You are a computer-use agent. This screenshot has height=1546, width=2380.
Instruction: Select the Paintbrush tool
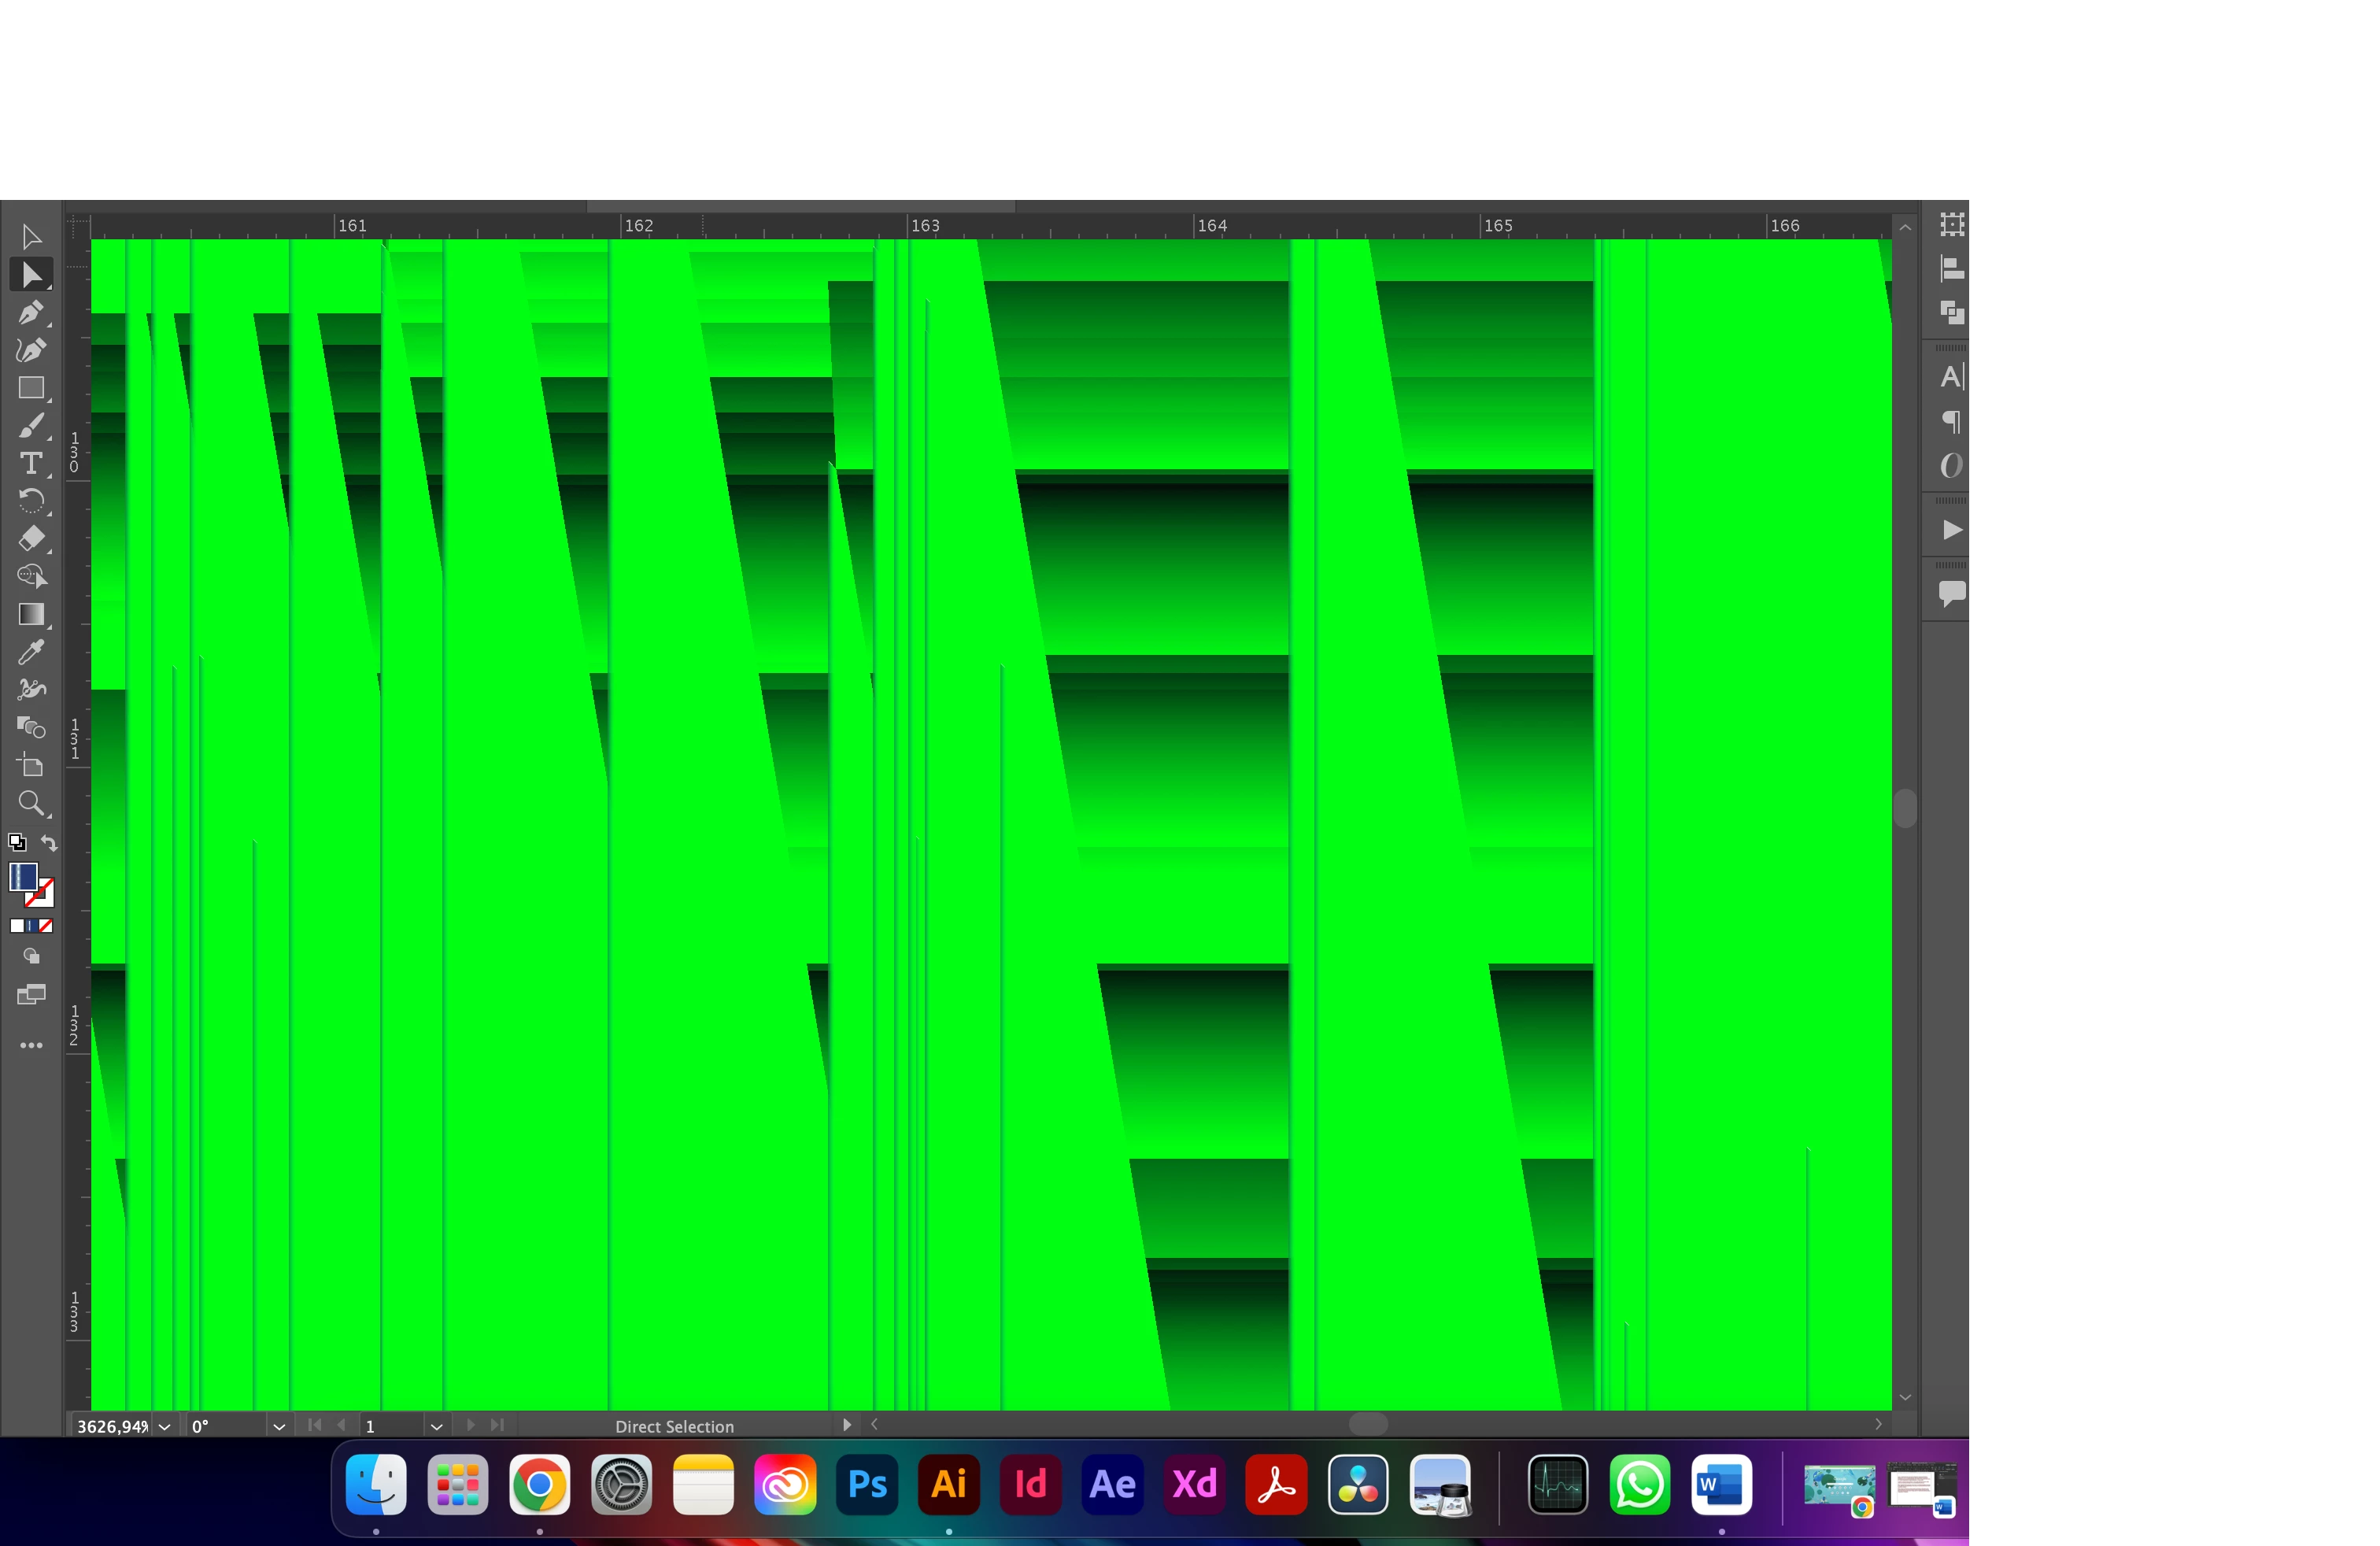click(31, 426)
